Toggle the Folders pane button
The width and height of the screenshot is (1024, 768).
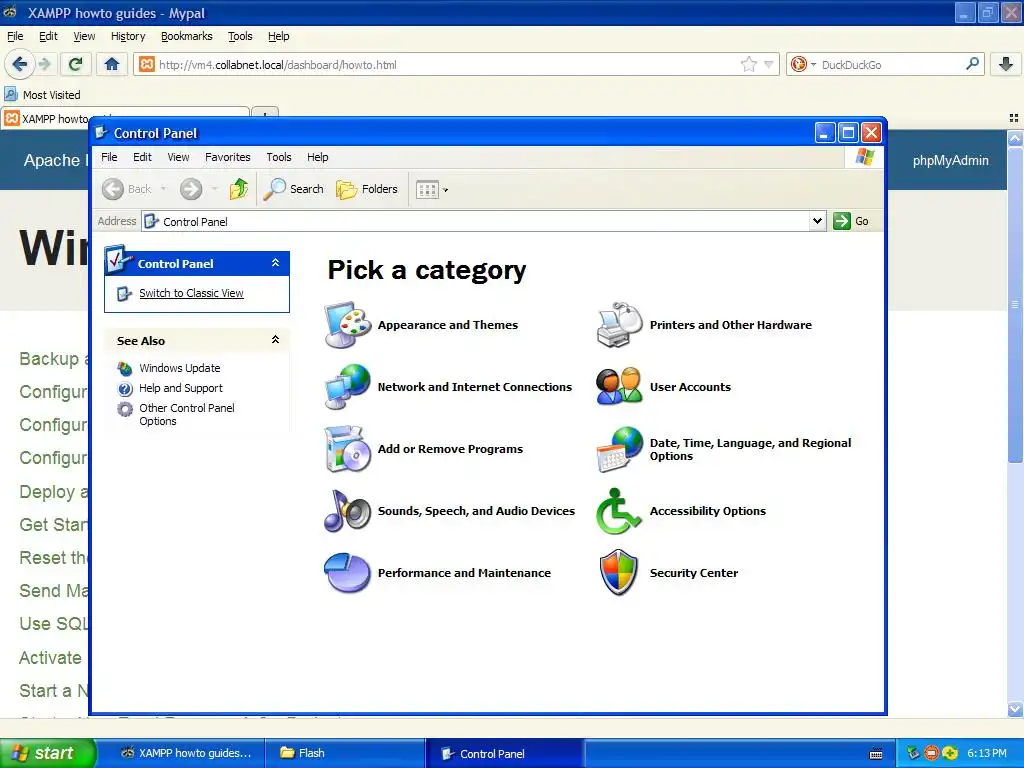click(367, 189)
